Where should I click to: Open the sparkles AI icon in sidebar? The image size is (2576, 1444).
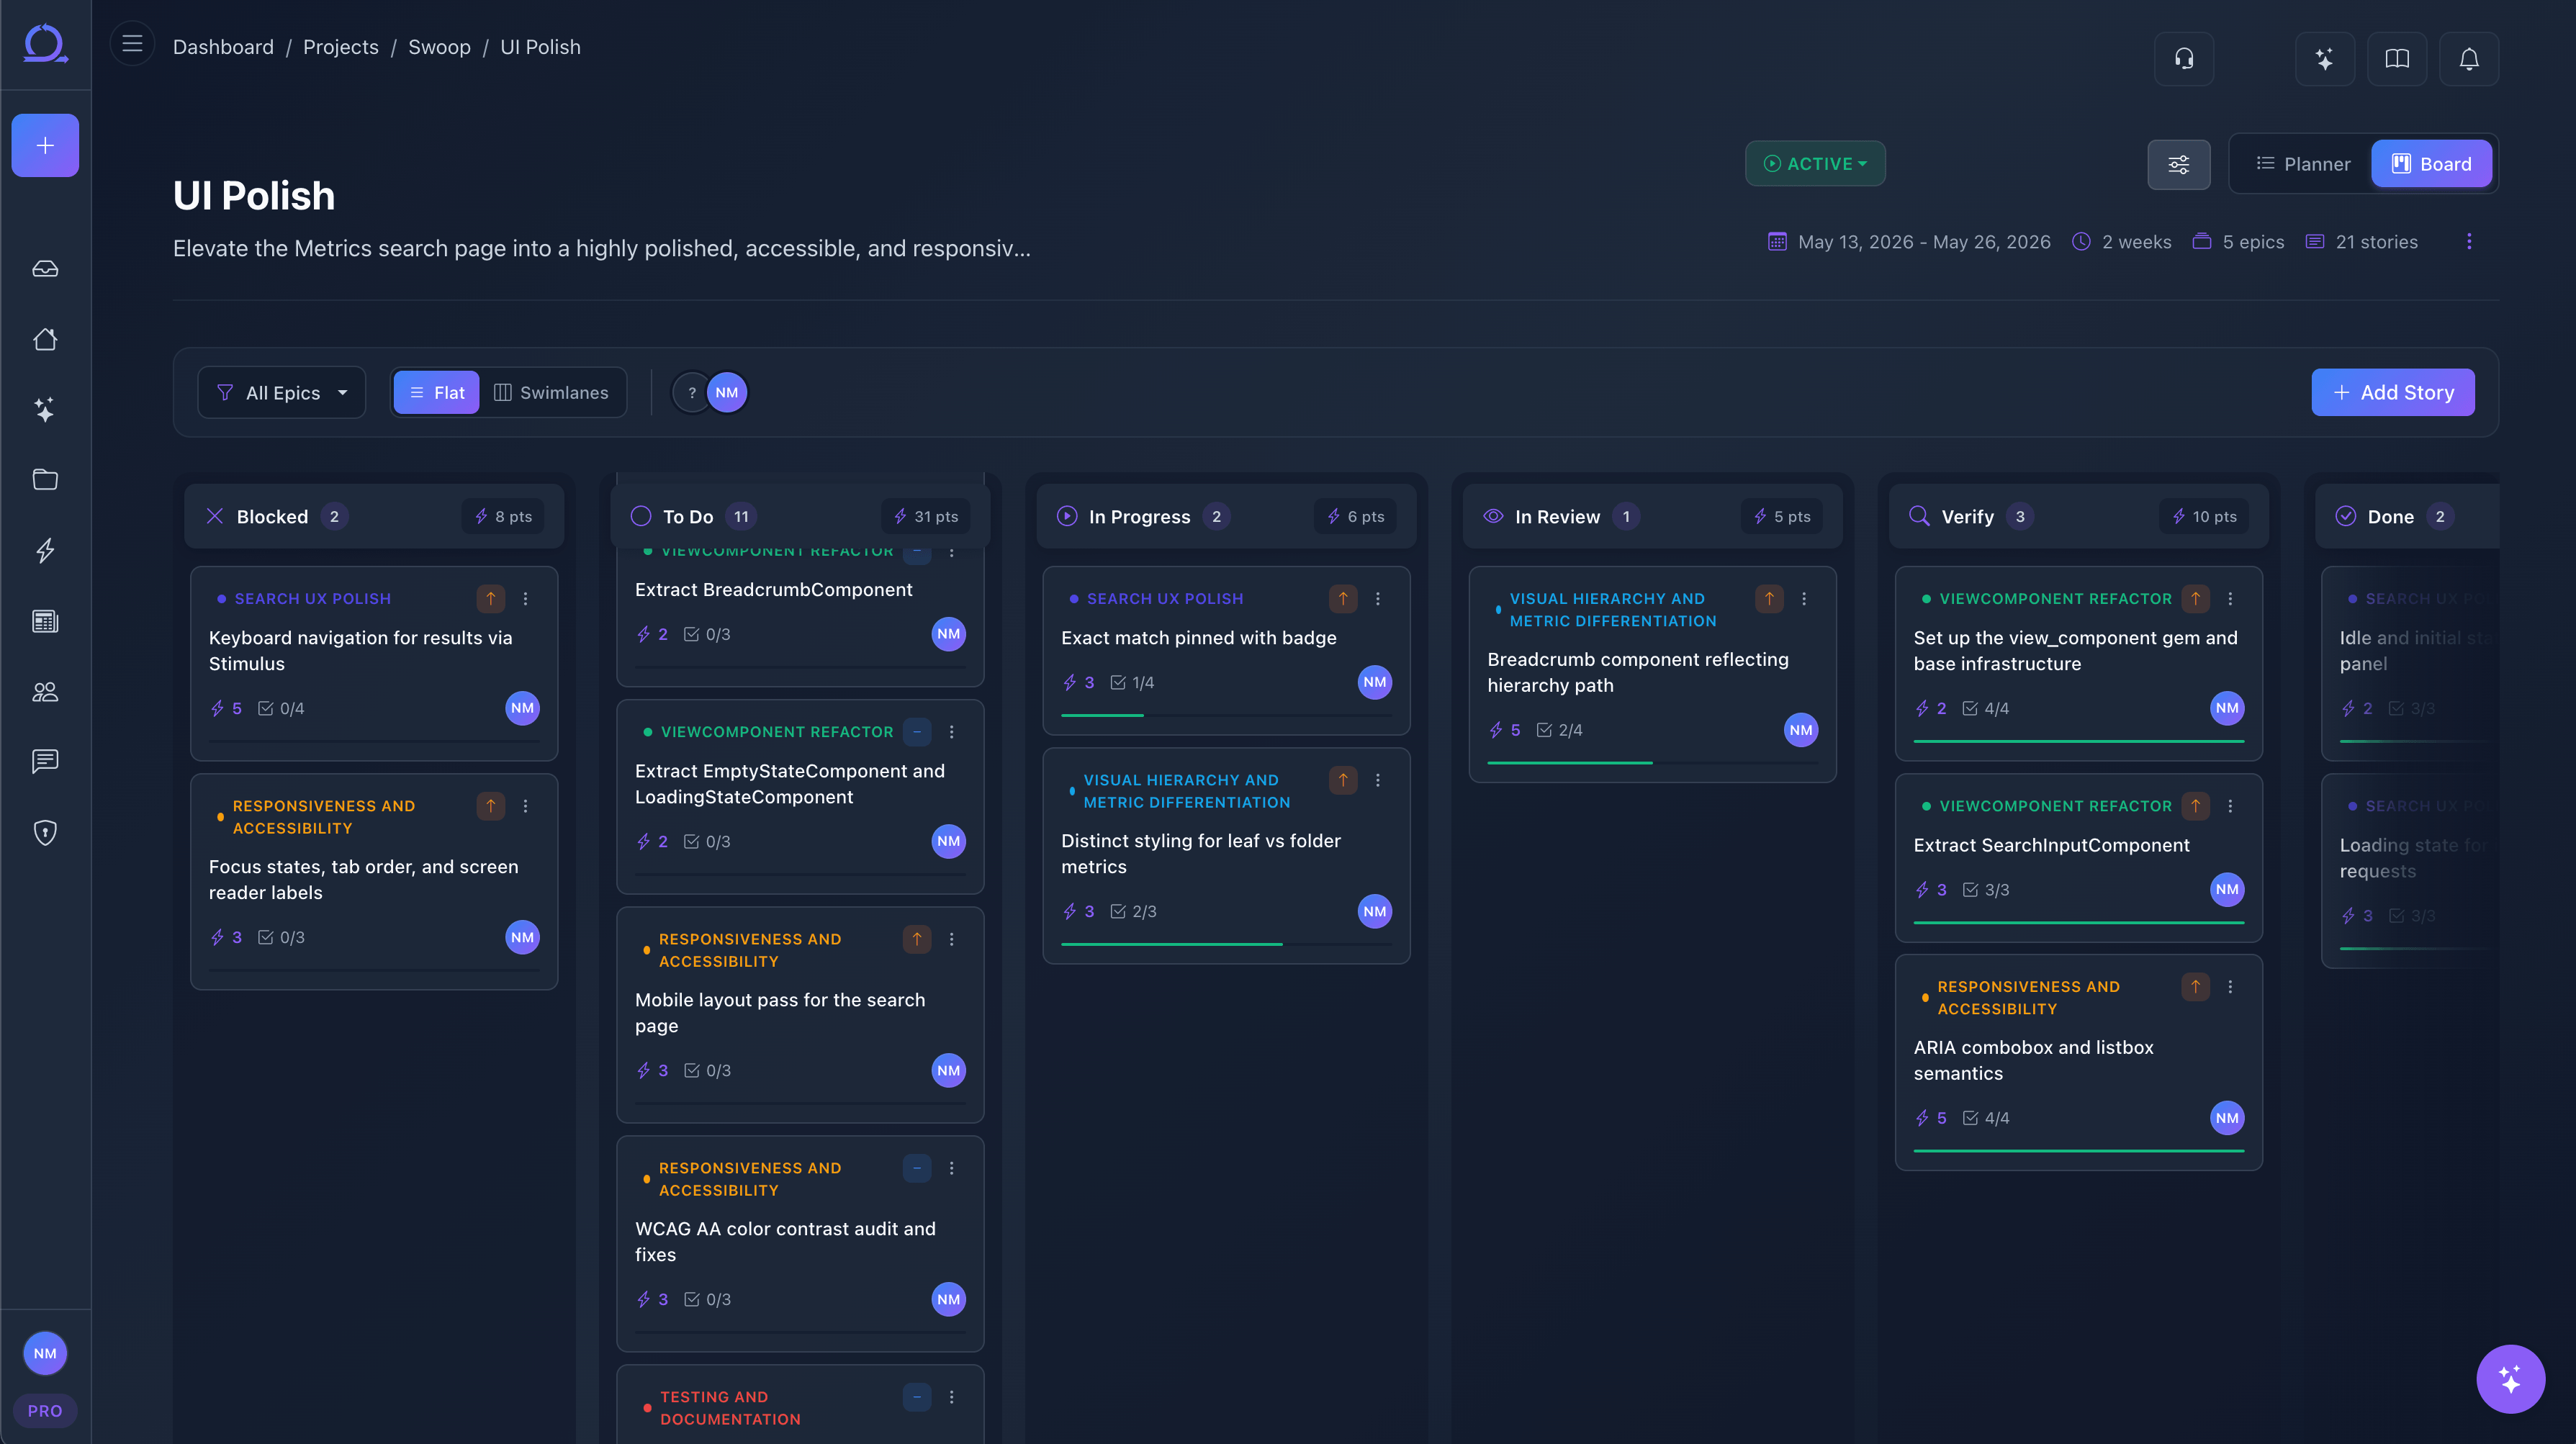[45, 409]
